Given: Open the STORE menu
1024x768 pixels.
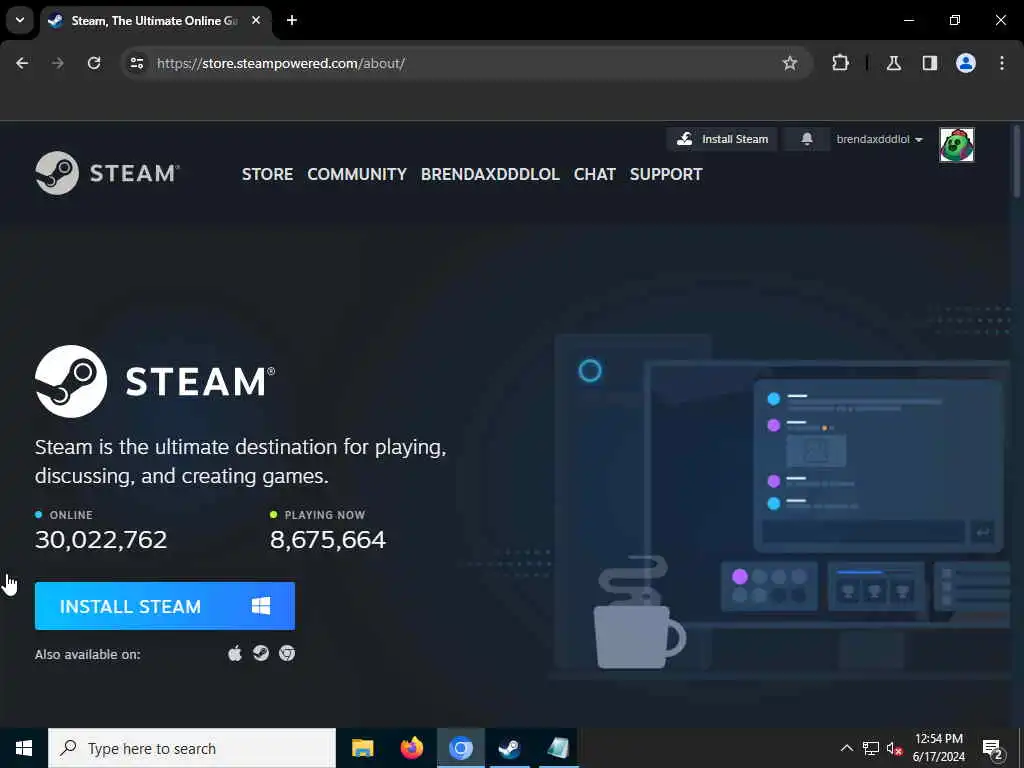Looking at the screenshot, I should [267, 174].
